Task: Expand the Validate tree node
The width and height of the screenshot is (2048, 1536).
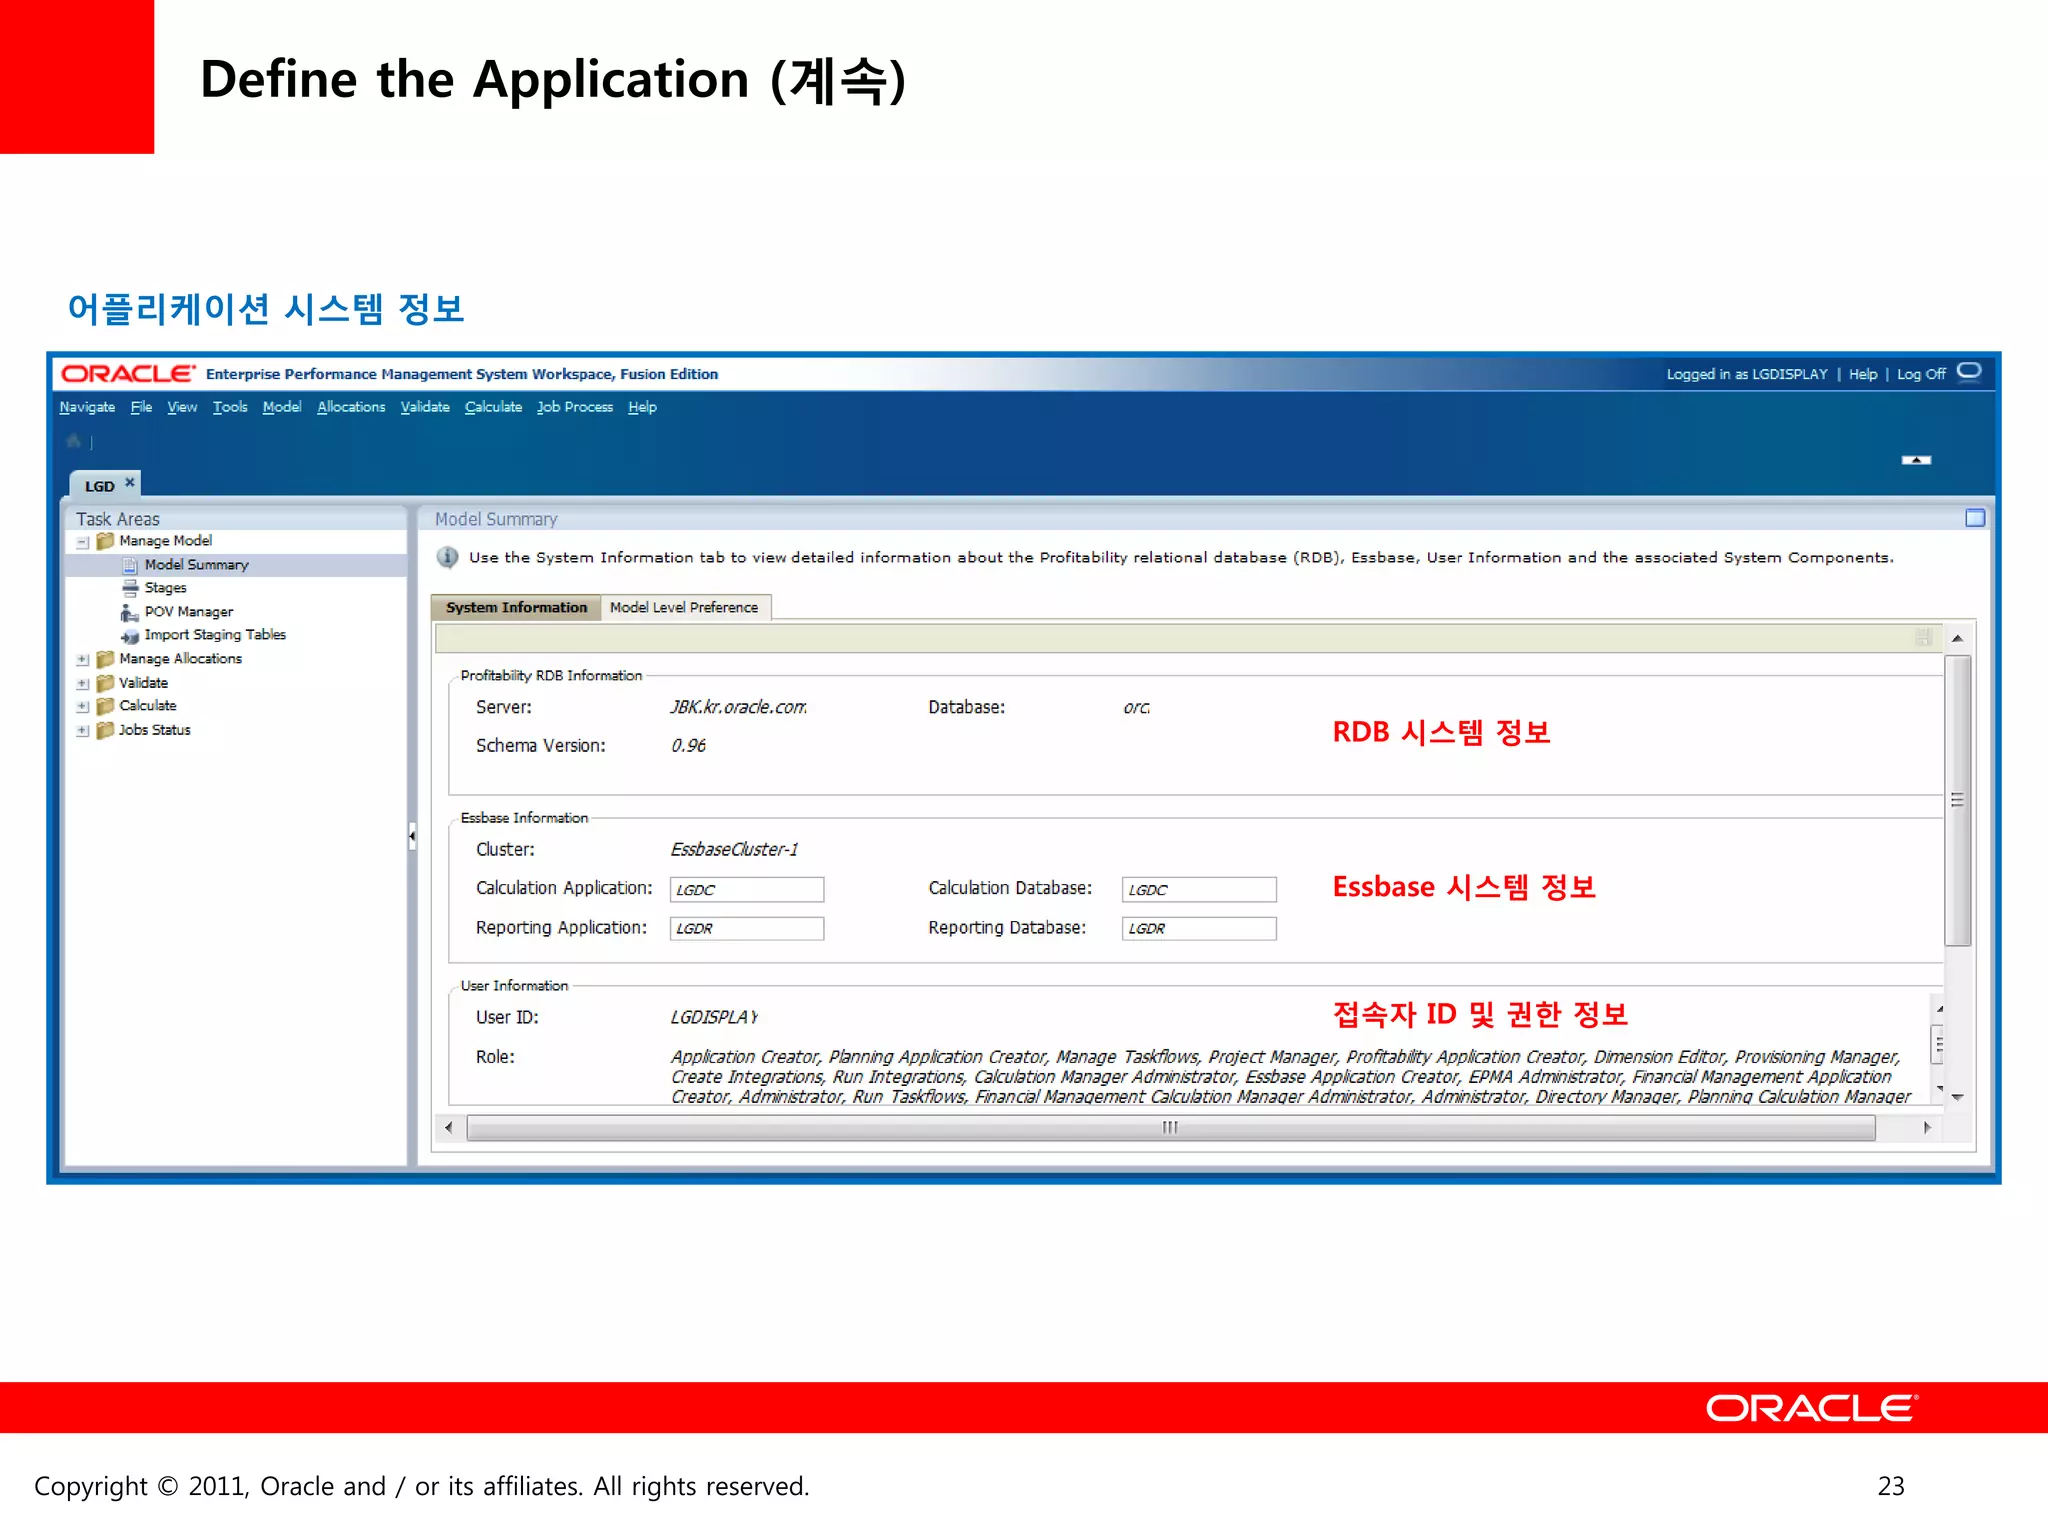Action: (83, 684)
